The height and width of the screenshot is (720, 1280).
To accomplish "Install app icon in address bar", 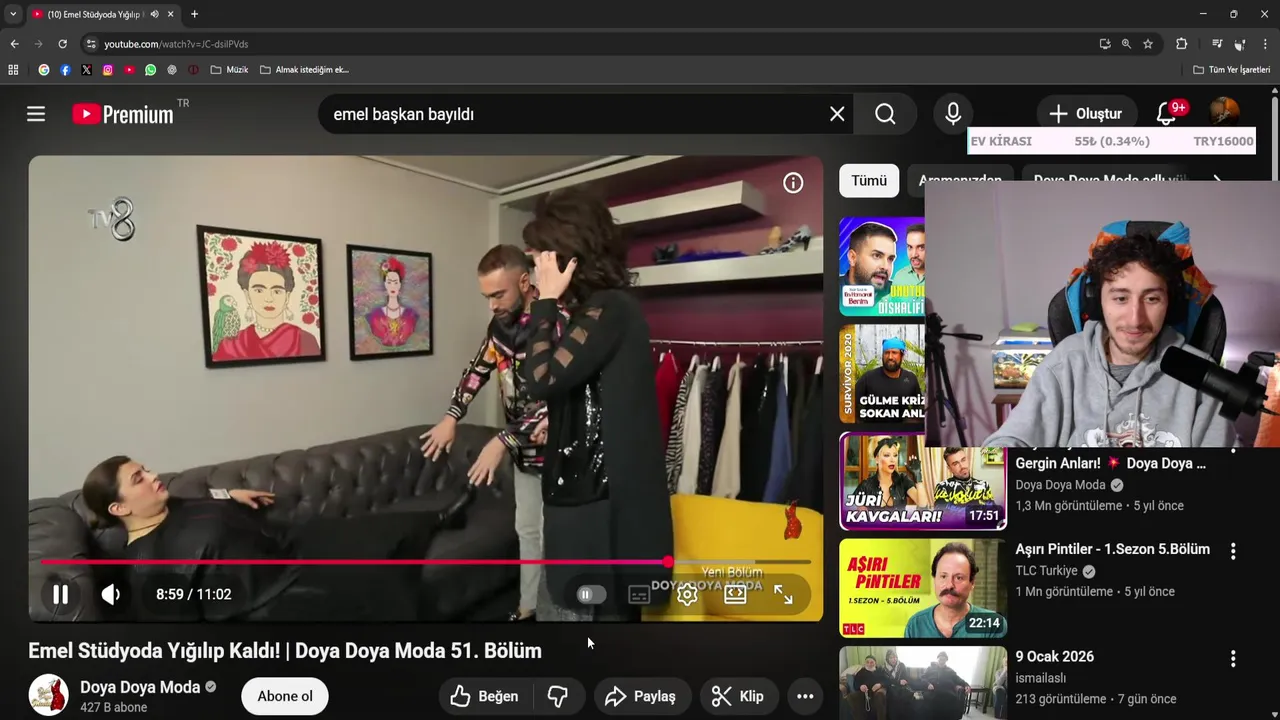I will [1104, 44].
